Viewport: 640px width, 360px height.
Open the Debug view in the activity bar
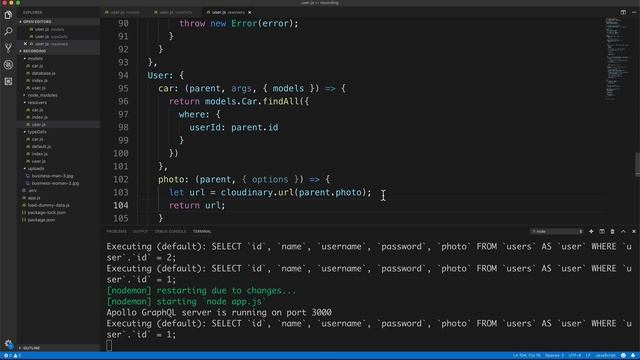(8, 64)
